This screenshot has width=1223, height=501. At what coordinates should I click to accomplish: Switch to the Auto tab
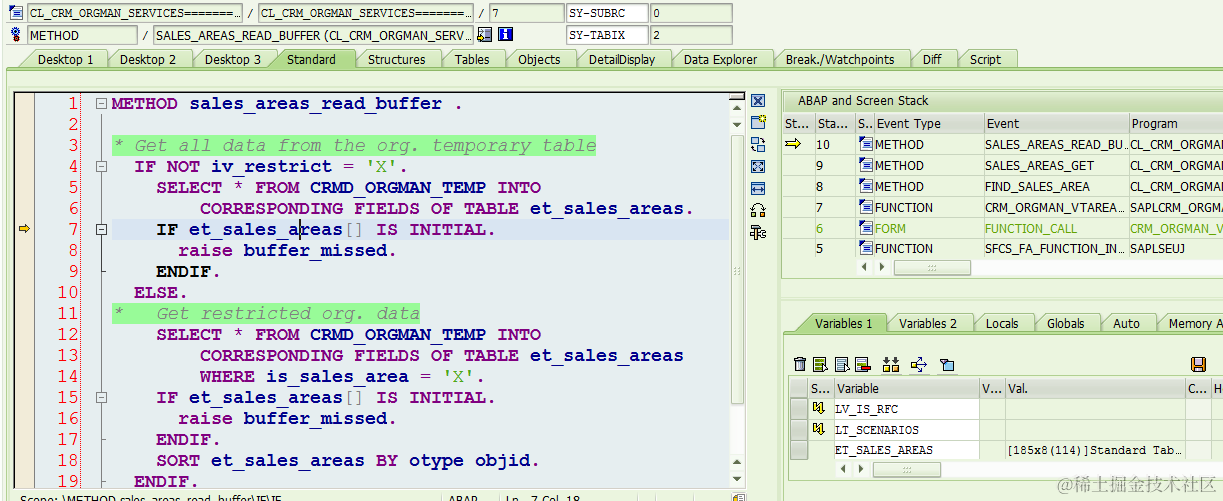point(1126,323)
